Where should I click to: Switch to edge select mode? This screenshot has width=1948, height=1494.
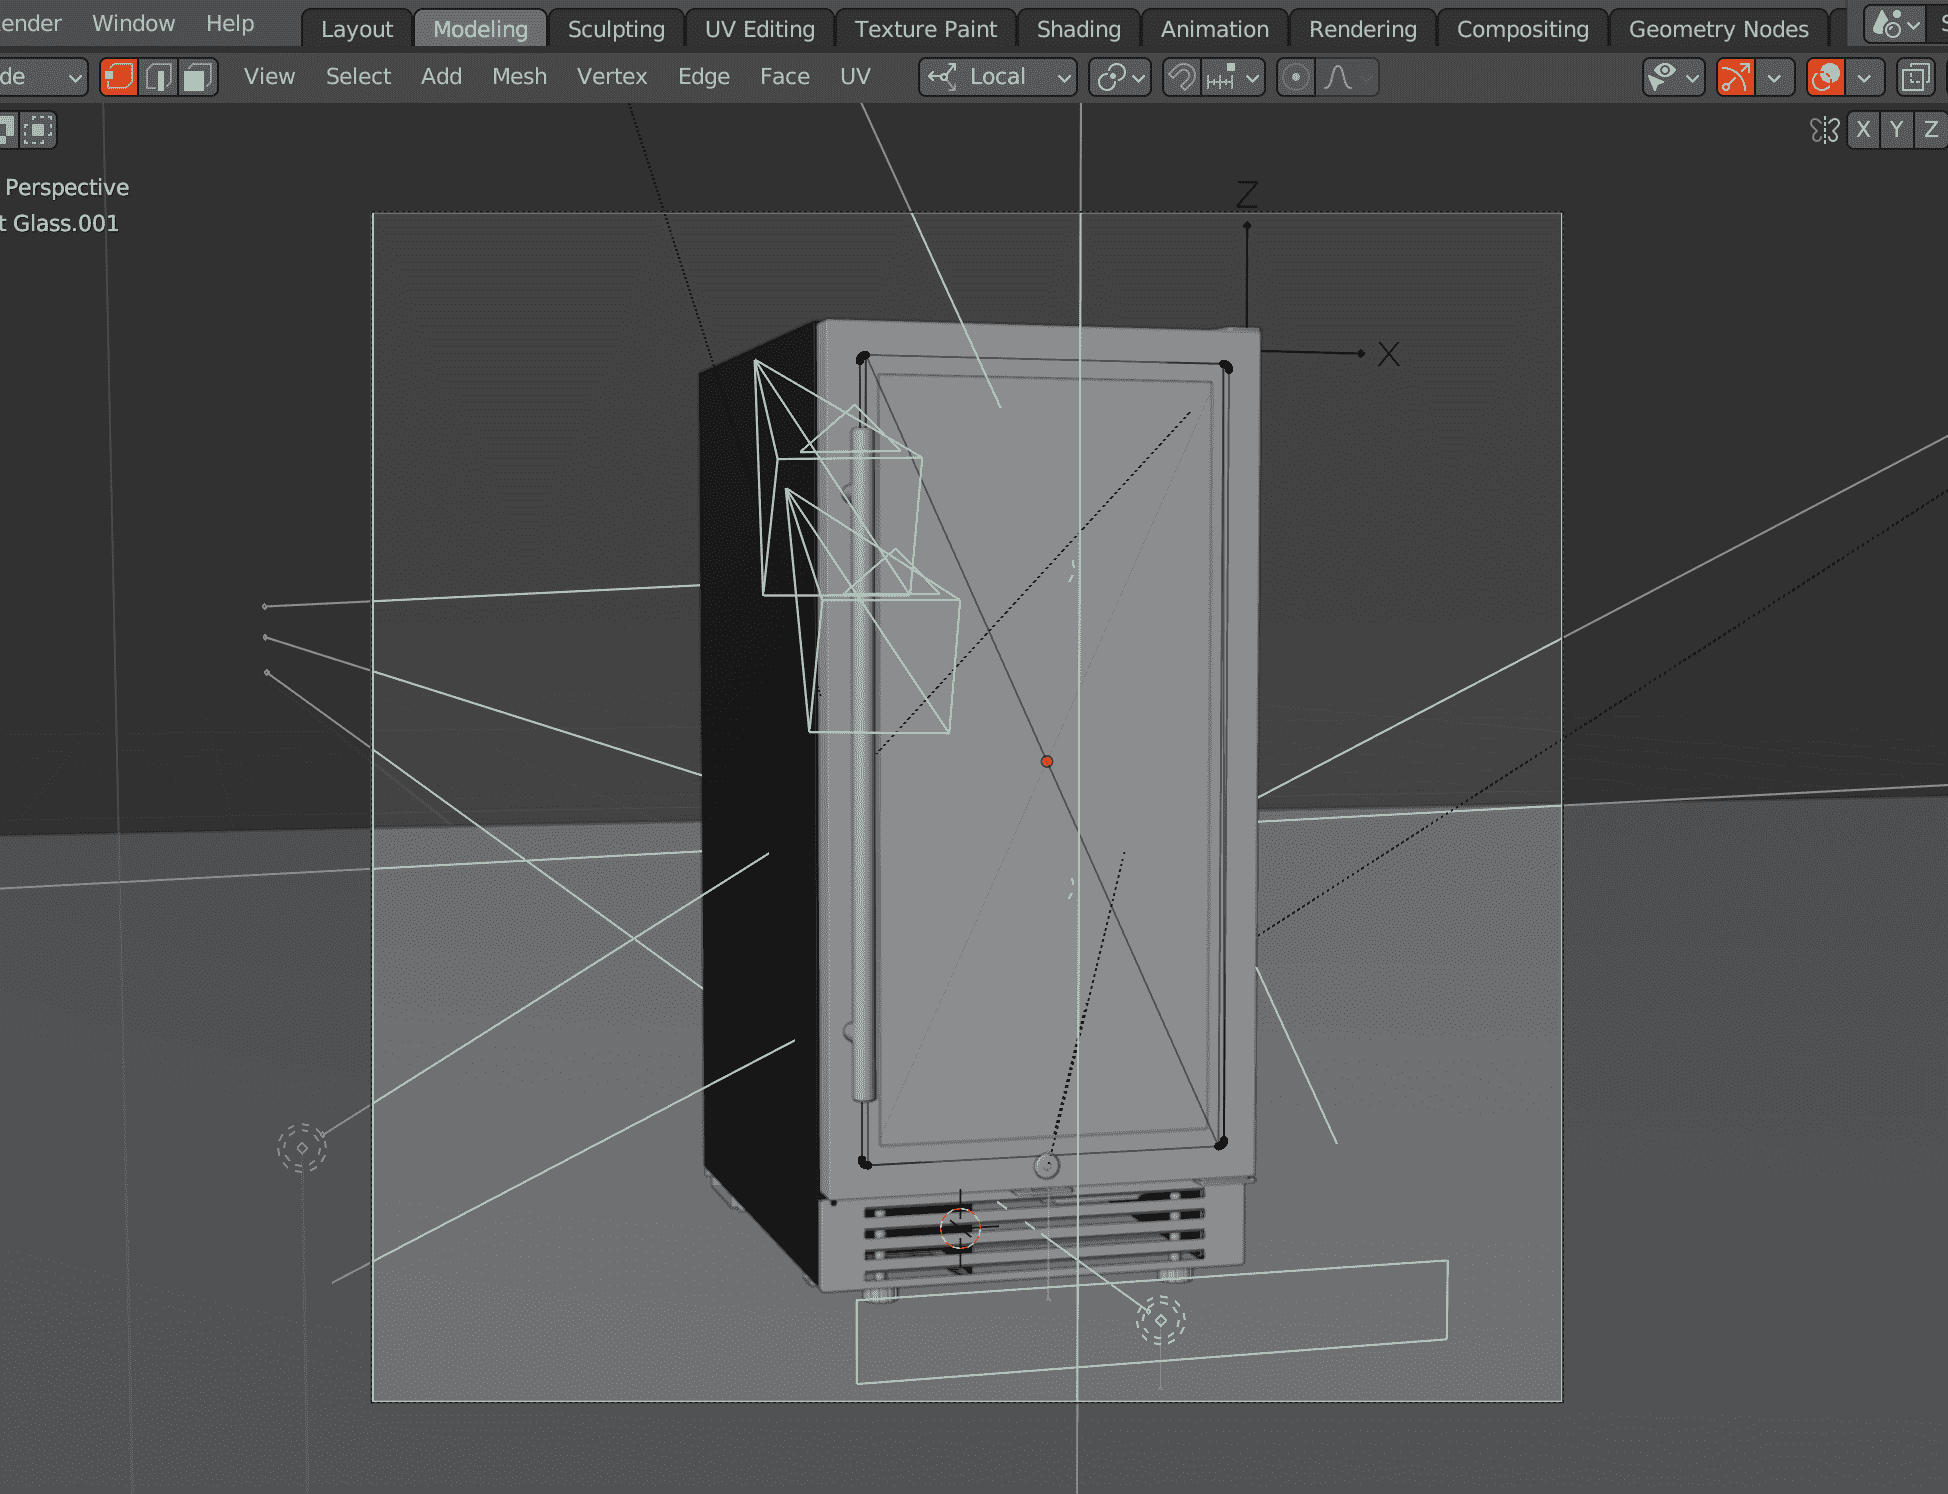click(159, 77)
